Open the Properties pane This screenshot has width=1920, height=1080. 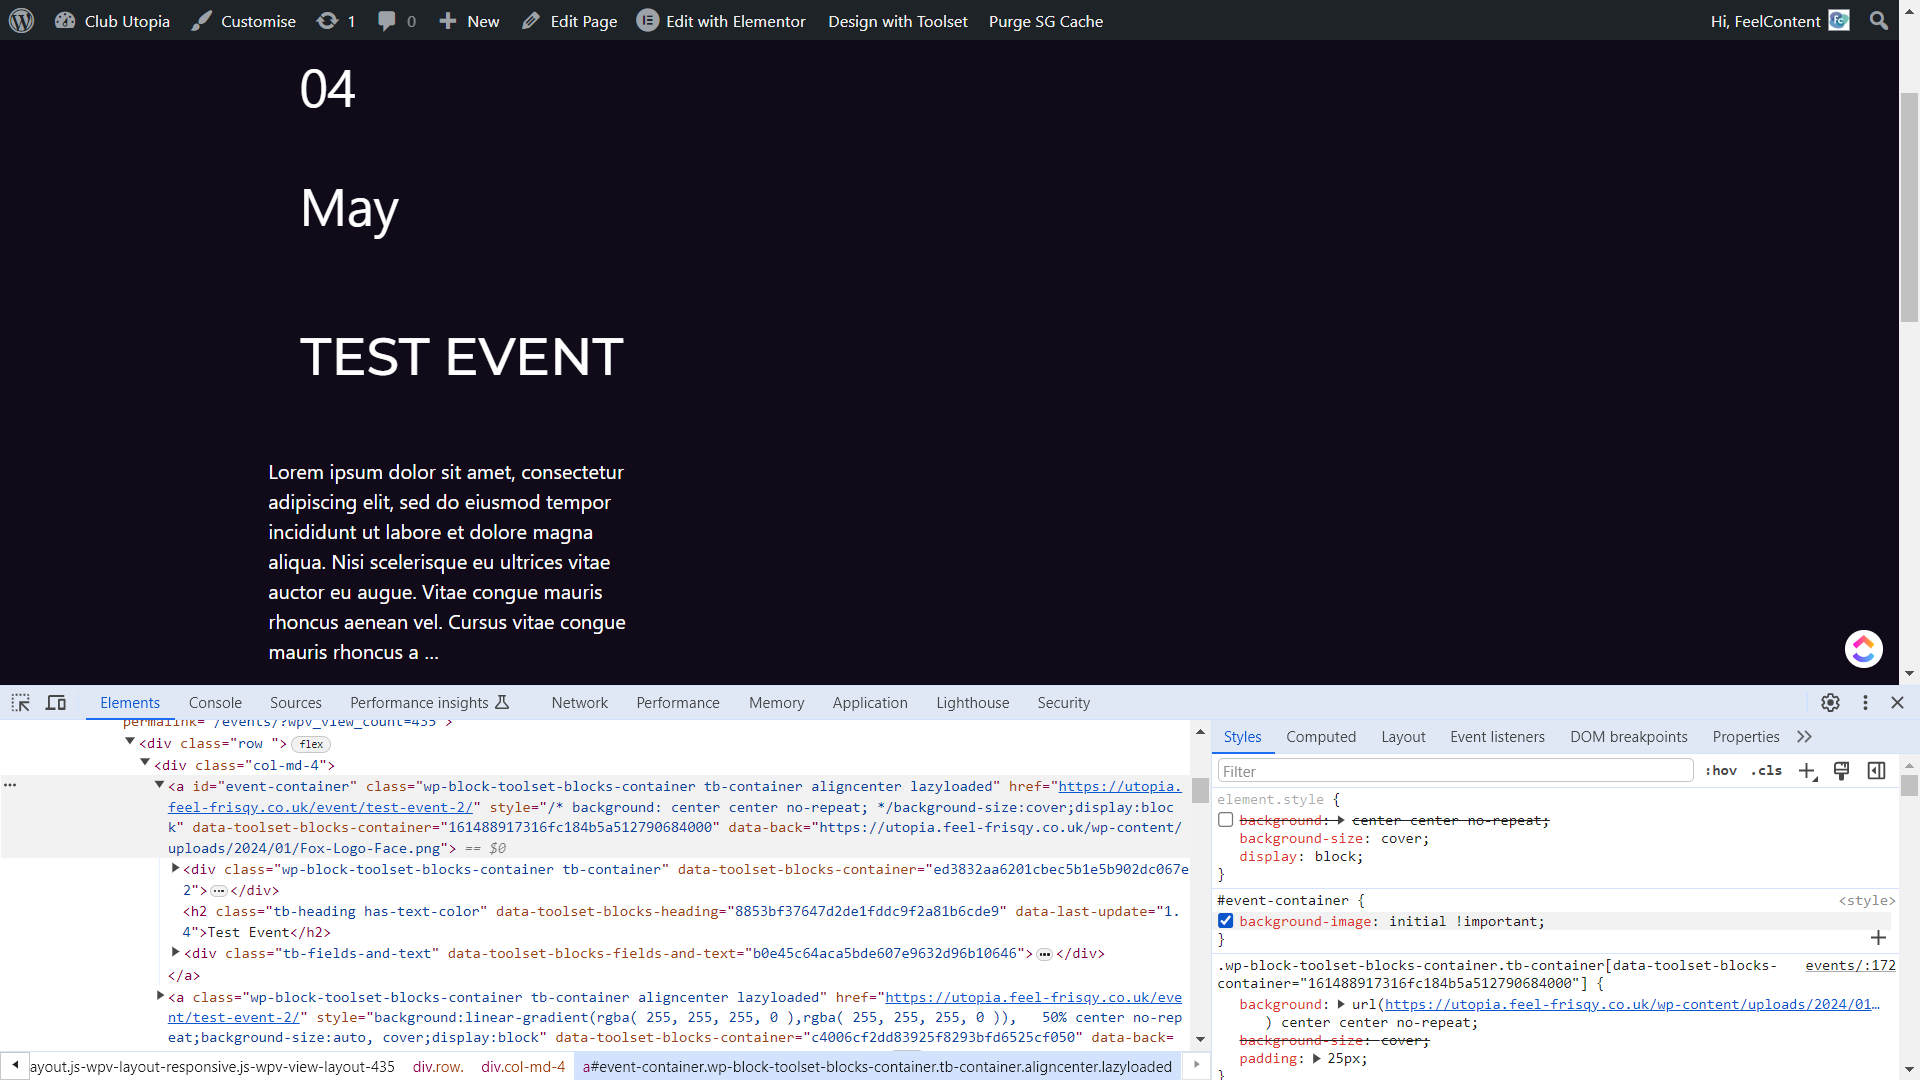(1746, 737)
